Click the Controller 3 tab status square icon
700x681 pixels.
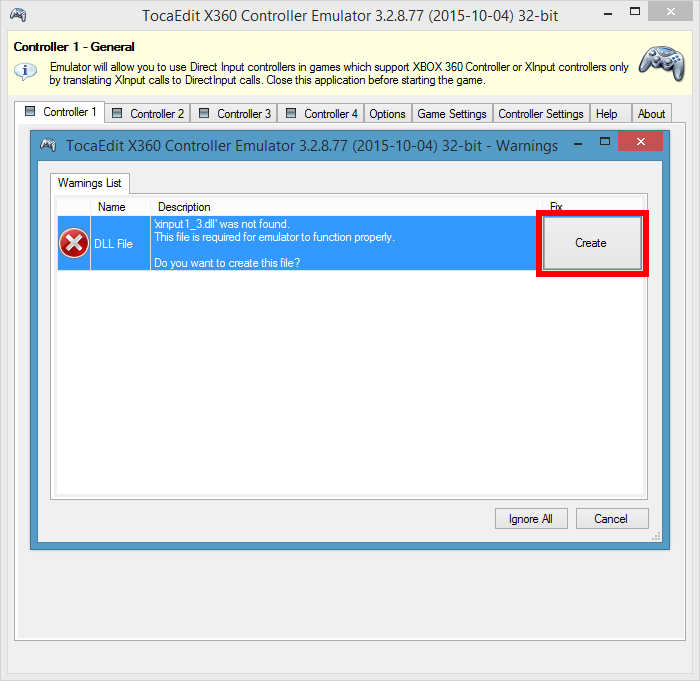[x=204, y=113]
